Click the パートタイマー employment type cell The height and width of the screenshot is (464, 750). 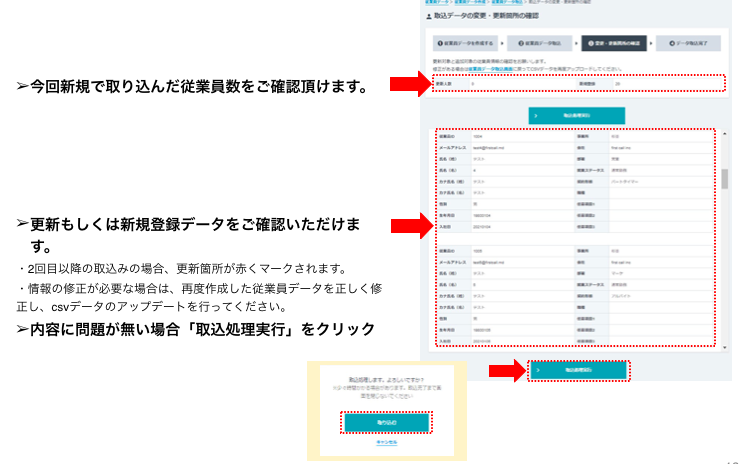click(624, 182)
